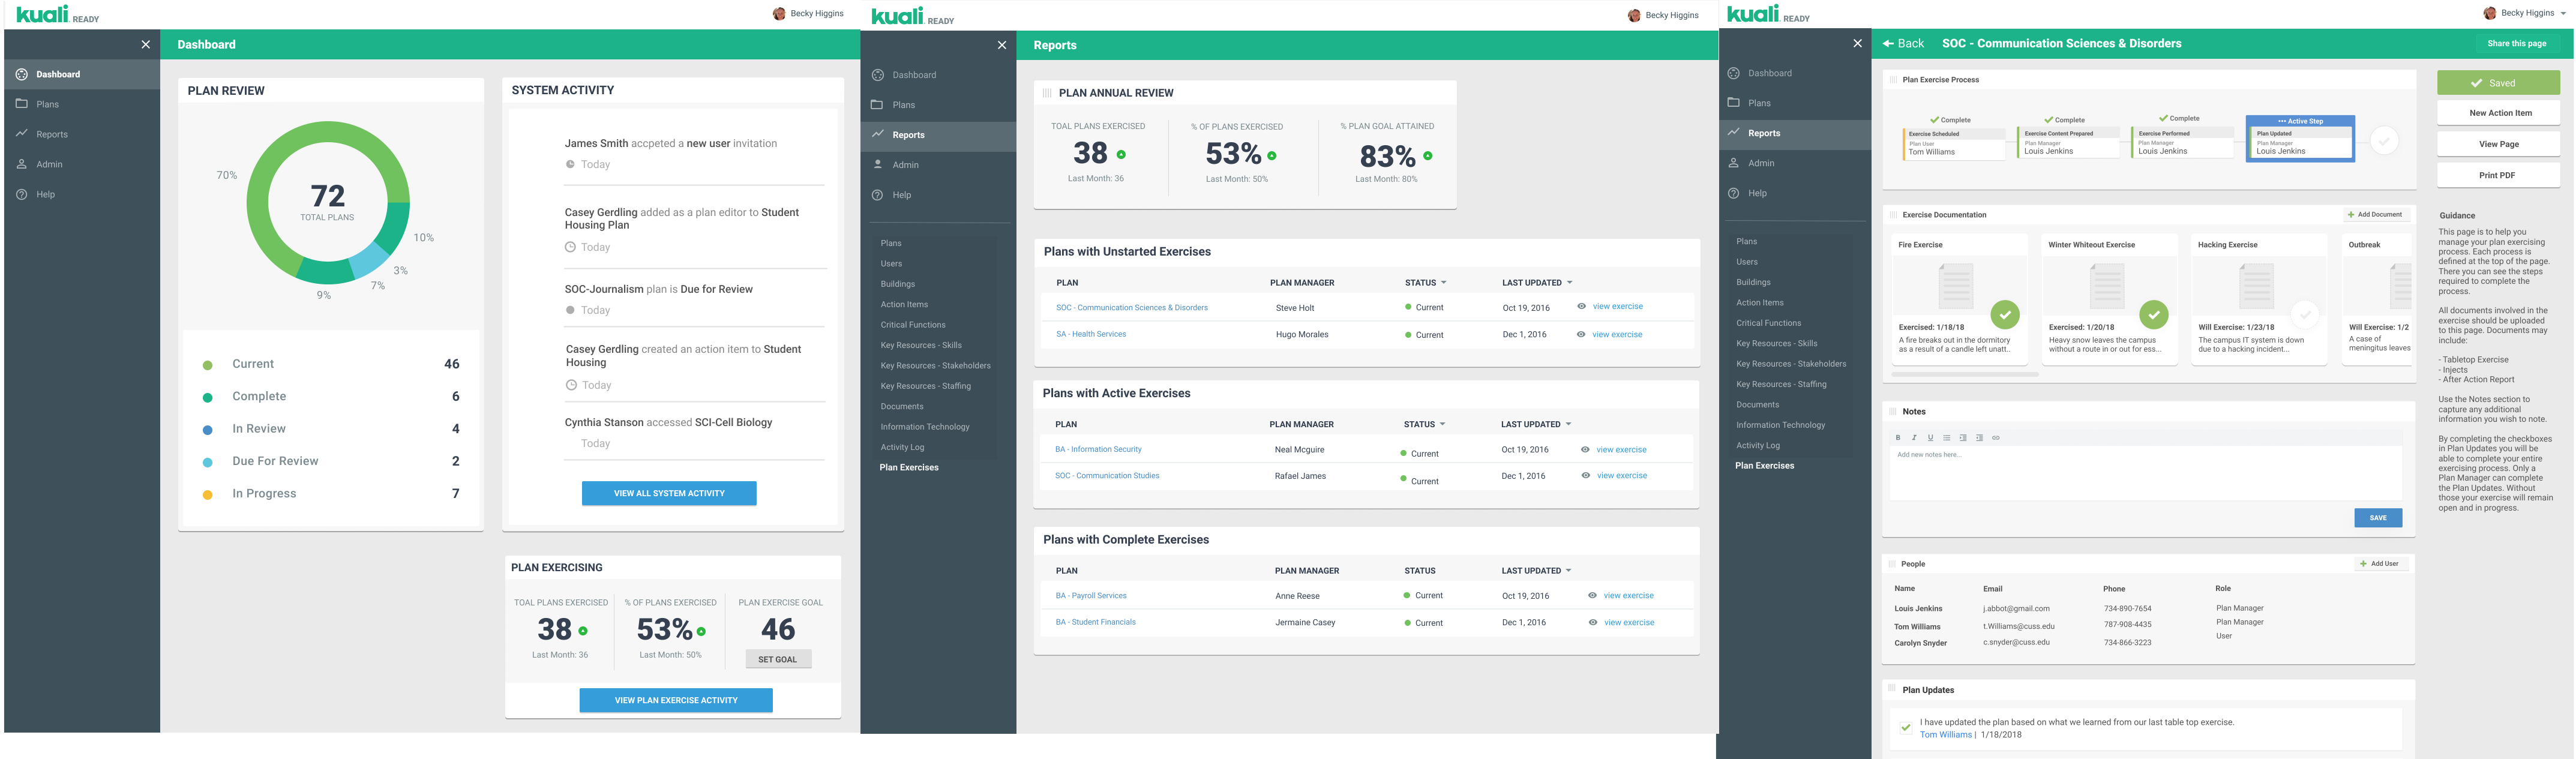
Task: Click the drag handle of Exercise Documentation panel
Action: pos(1893,215)
